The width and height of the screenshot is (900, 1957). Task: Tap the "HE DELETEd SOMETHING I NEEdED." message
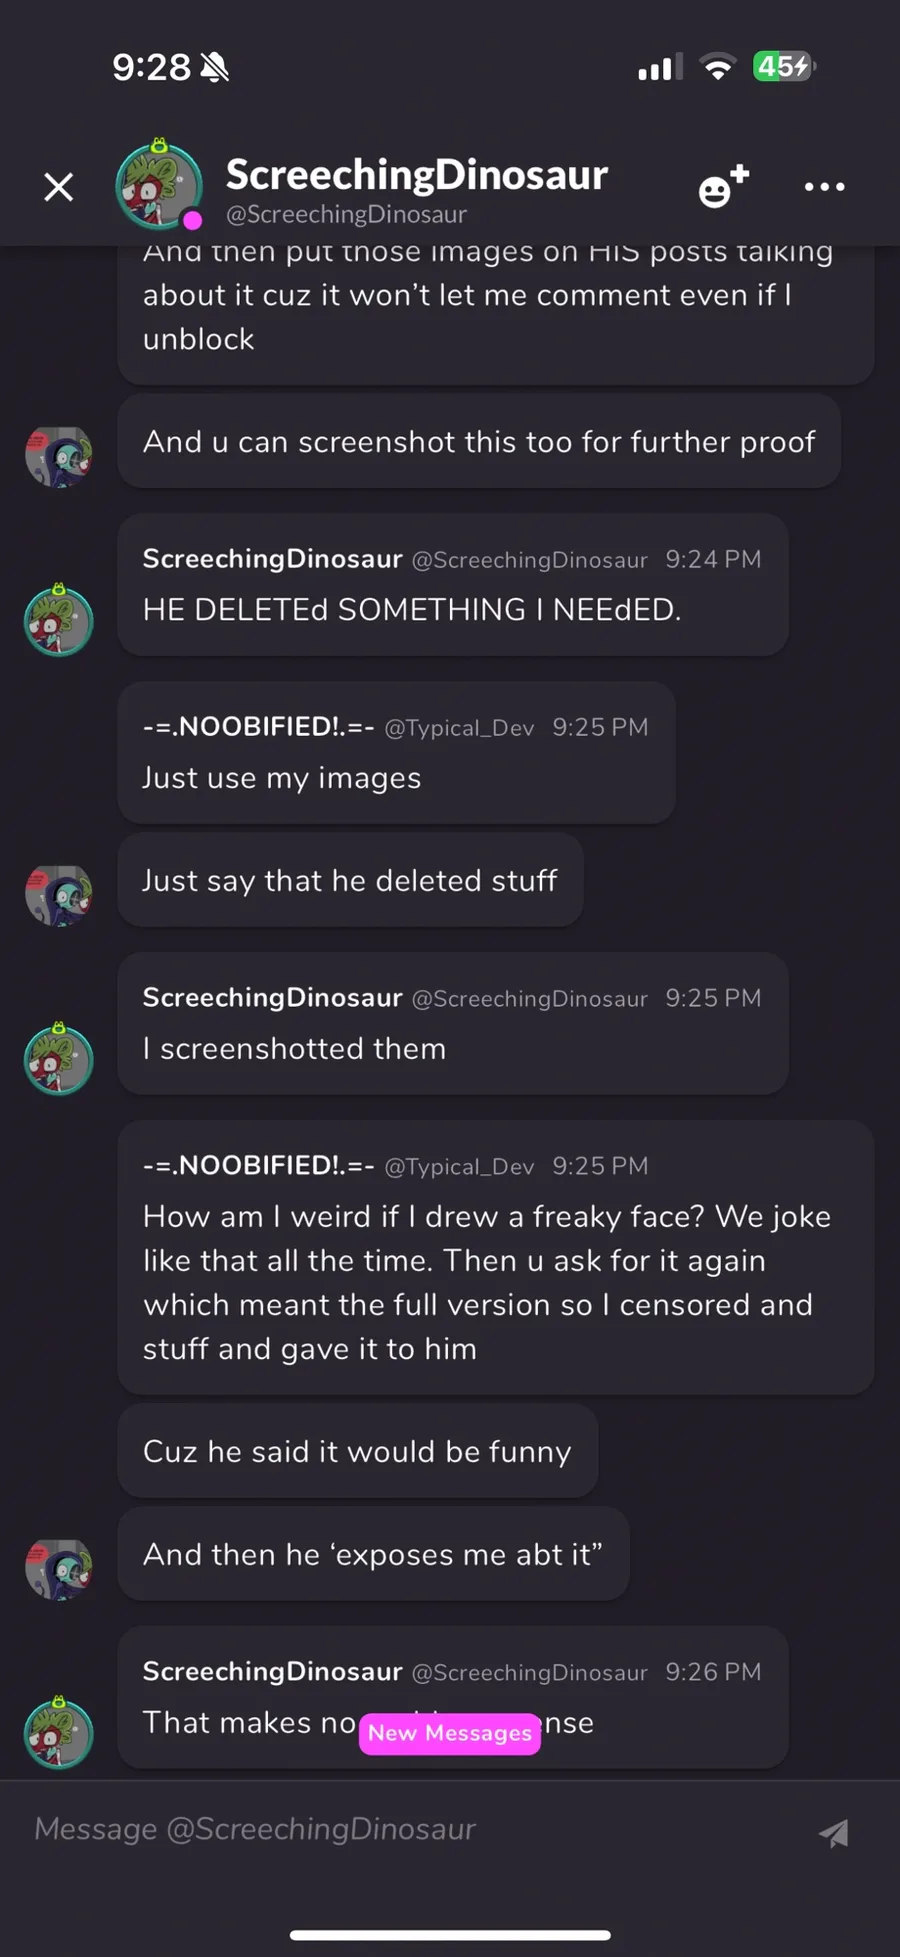coord(412,610)
